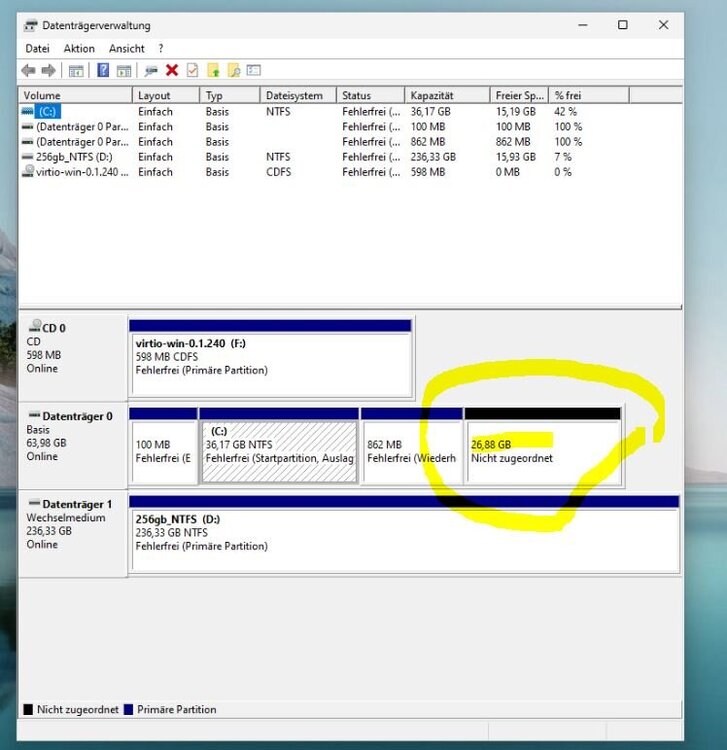Sort by the Layout column header

tap(166, 95)
